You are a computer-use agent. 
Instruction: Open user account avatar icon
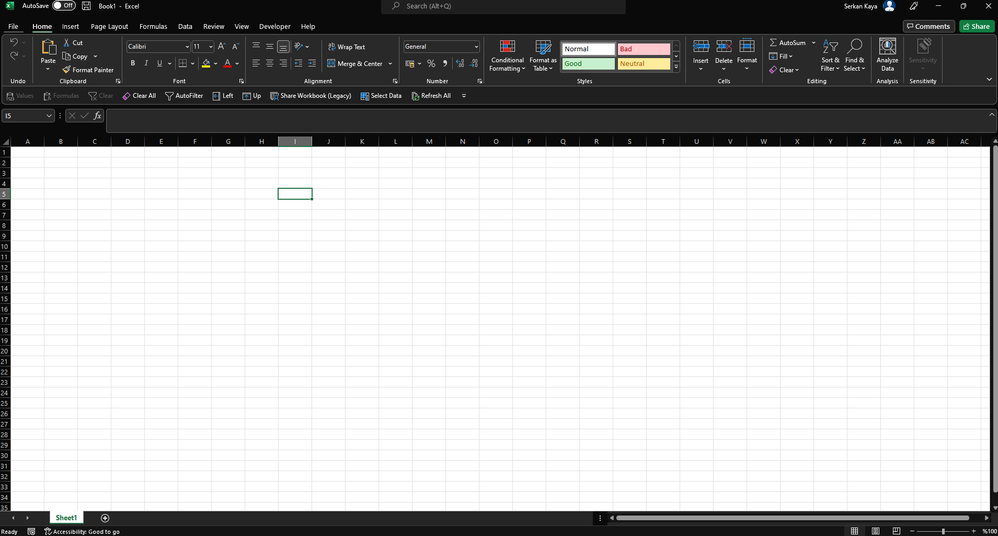tap(889, 6)
